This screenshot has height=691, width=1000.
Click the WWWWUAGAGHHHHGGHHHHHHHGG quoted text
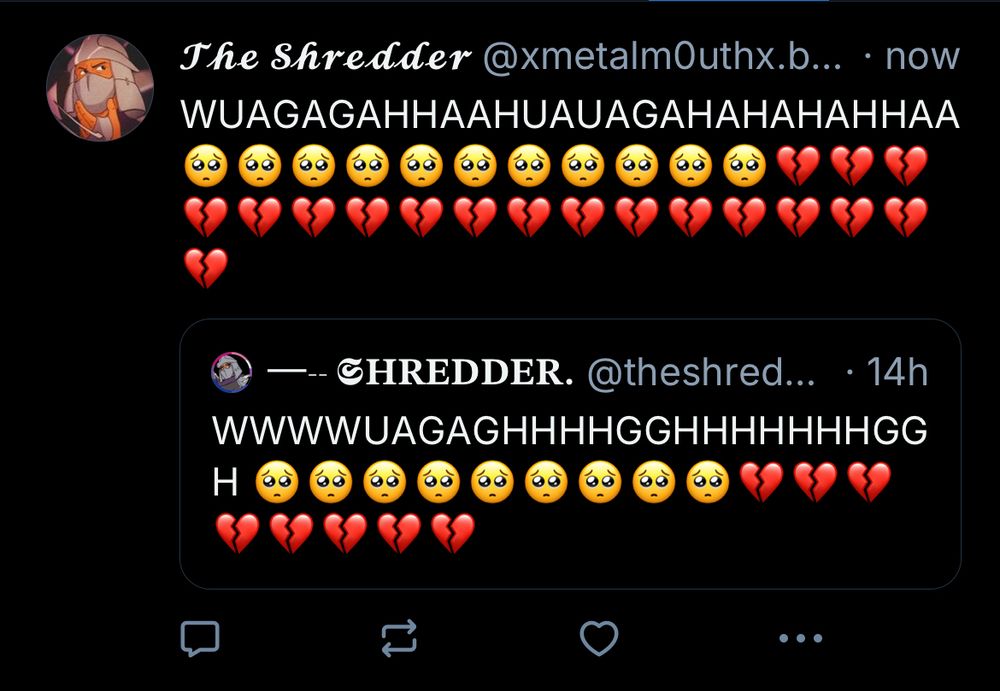point(570,431)
